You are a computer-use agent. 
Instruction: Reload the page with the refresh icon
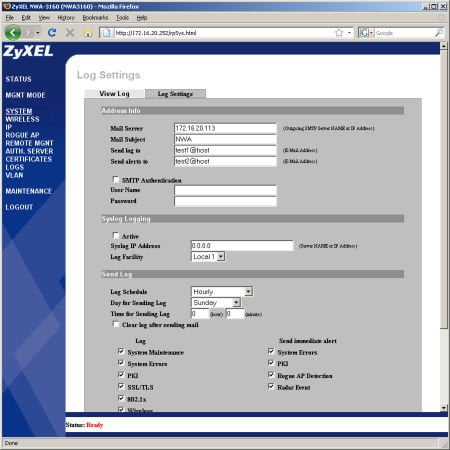pyautogui.click(x=52, y=33)
